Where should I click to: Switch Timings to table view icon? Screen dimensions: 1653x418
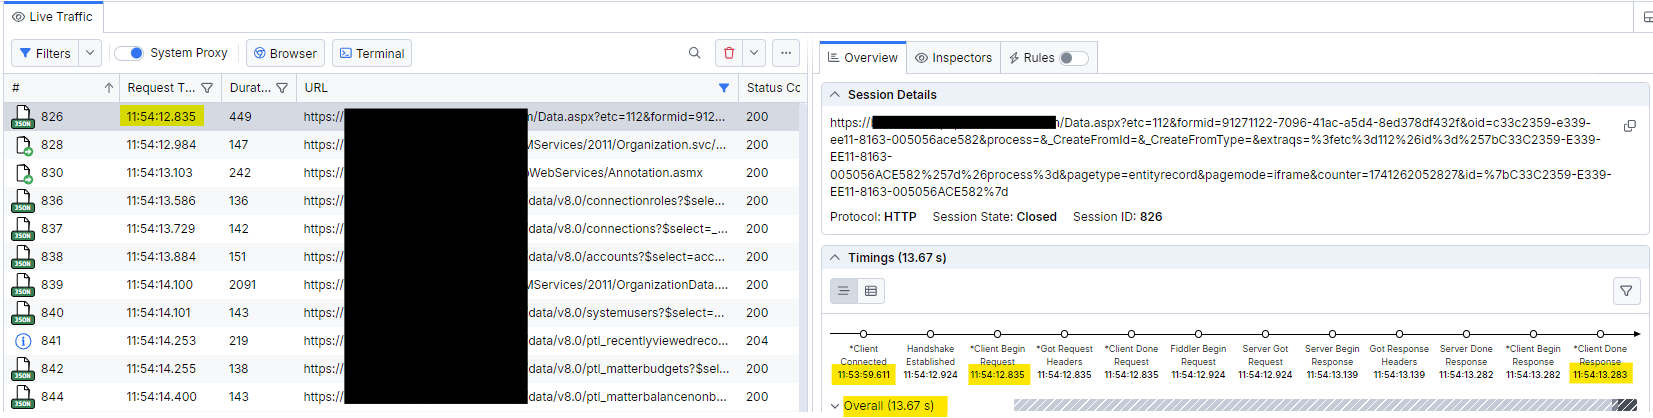[871, 291]
